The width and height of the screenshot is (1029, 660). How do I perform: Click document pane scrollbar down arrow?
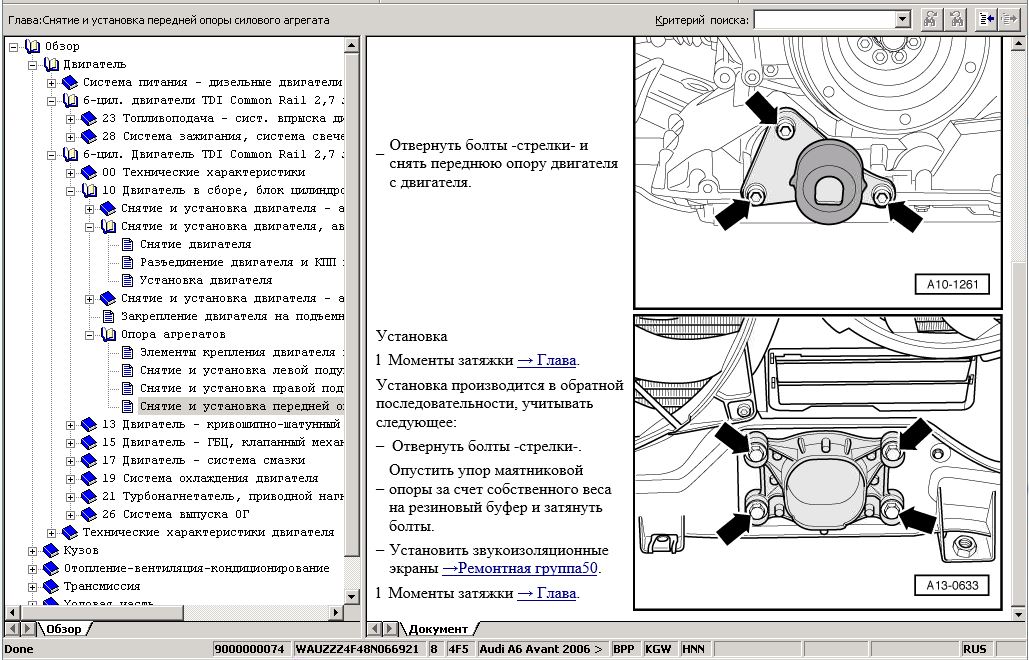pyautogui.click(x=1018, y=614)
